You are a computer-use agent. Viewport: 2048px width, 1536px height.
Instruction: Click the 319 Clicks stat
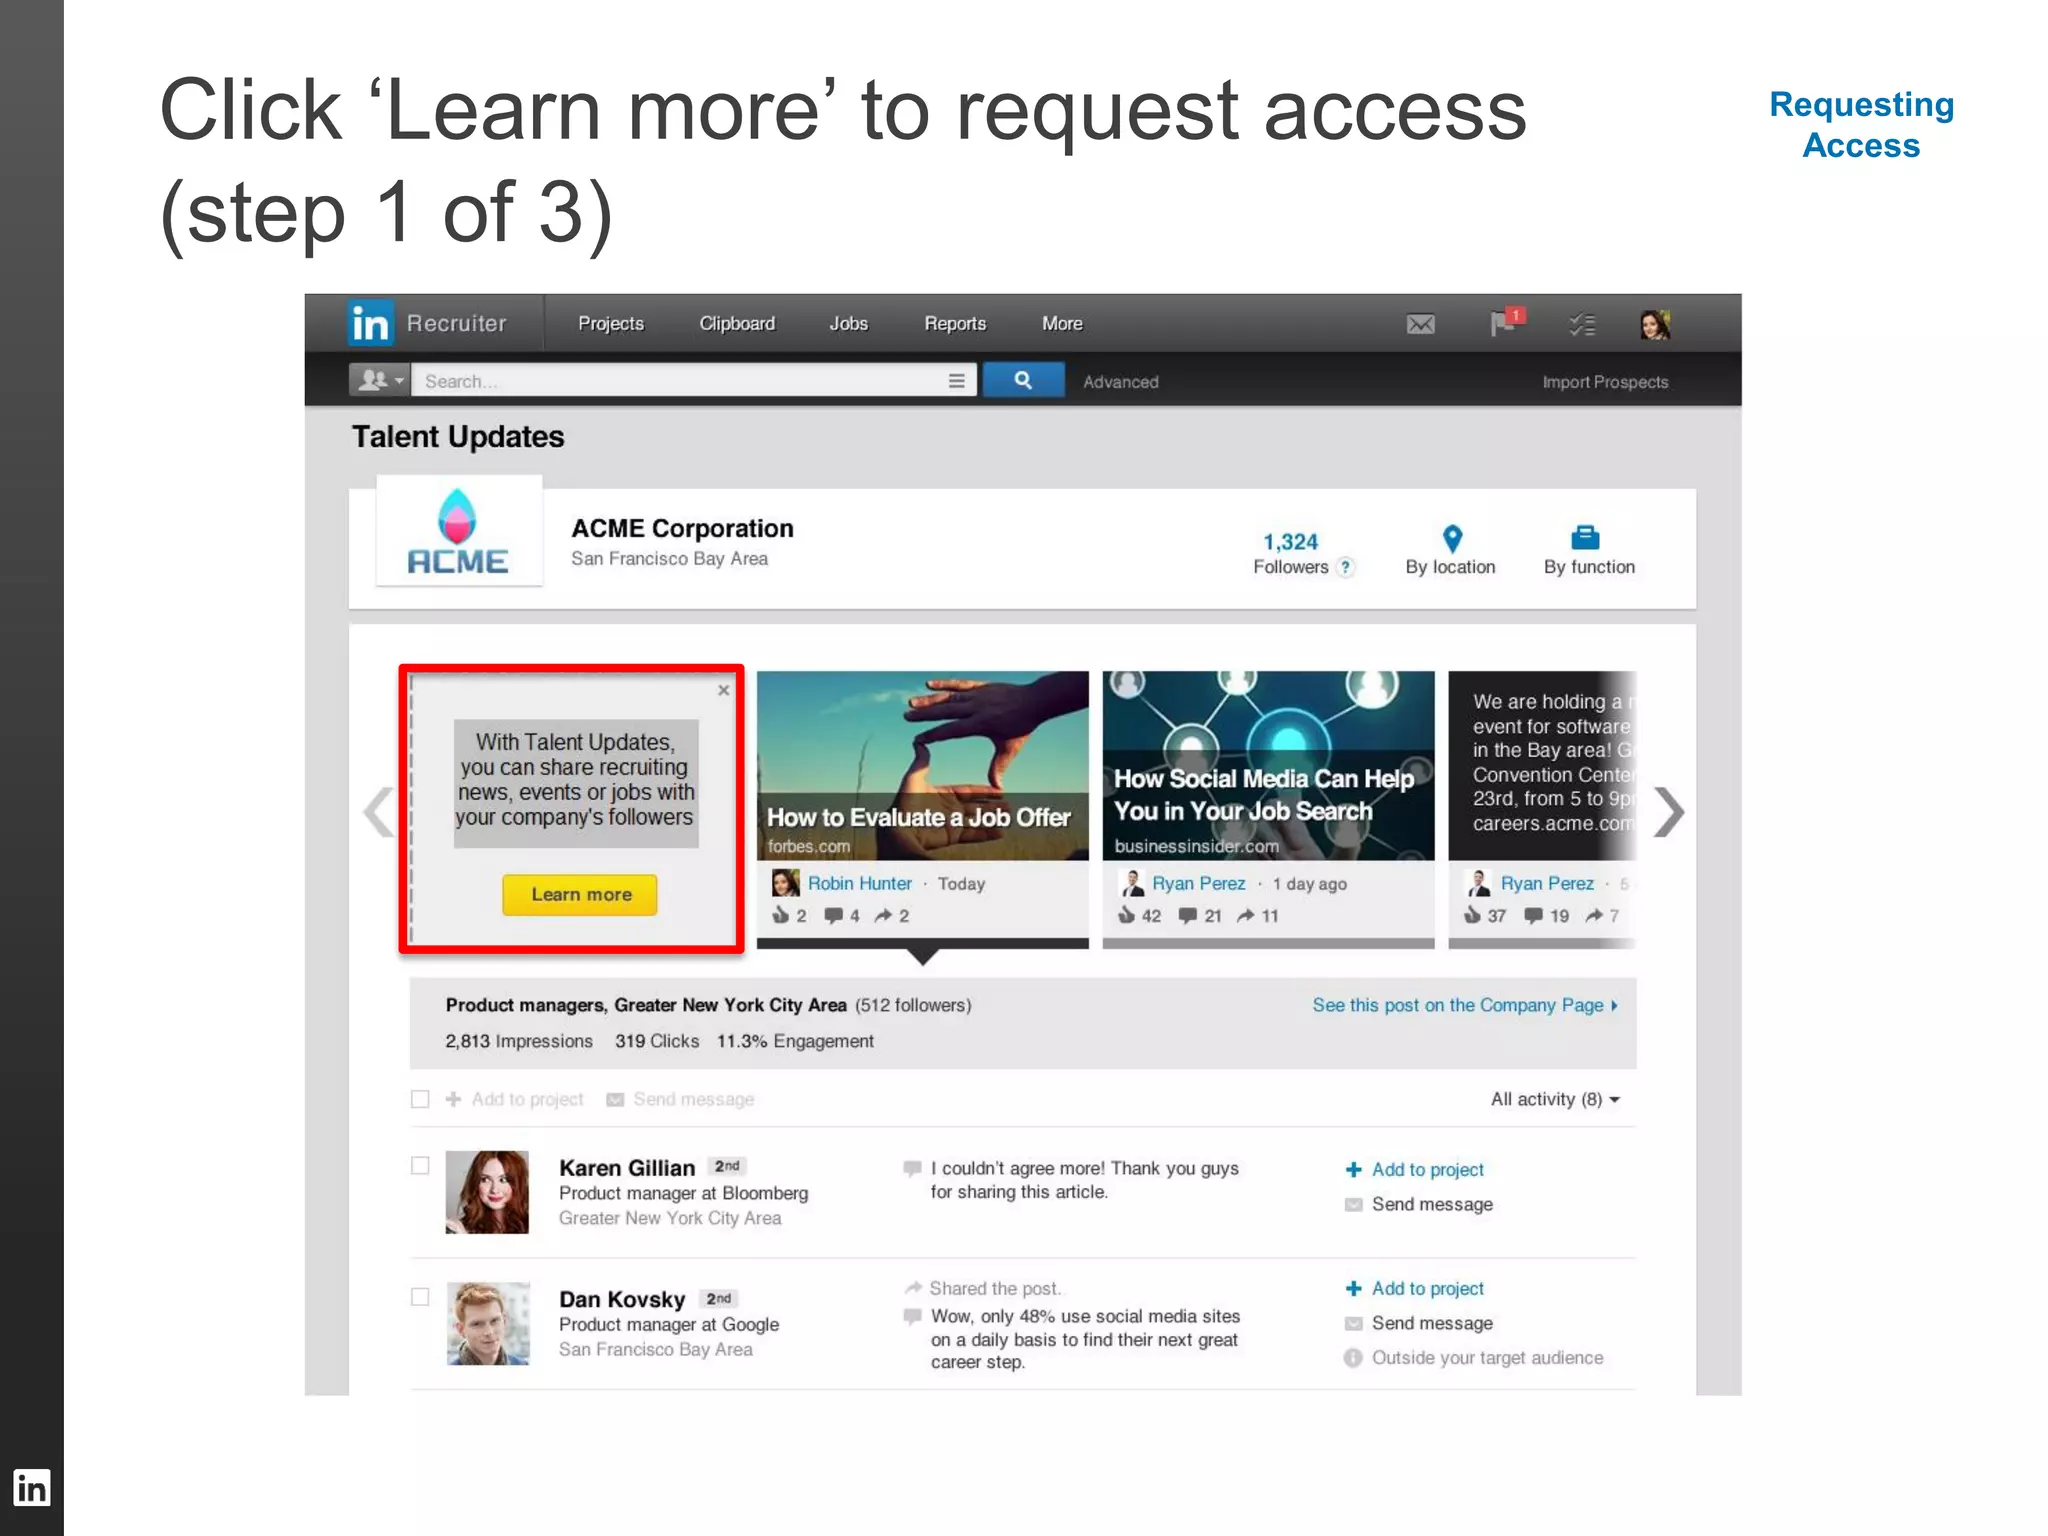pyautogui.click(x=657, y=1042)
